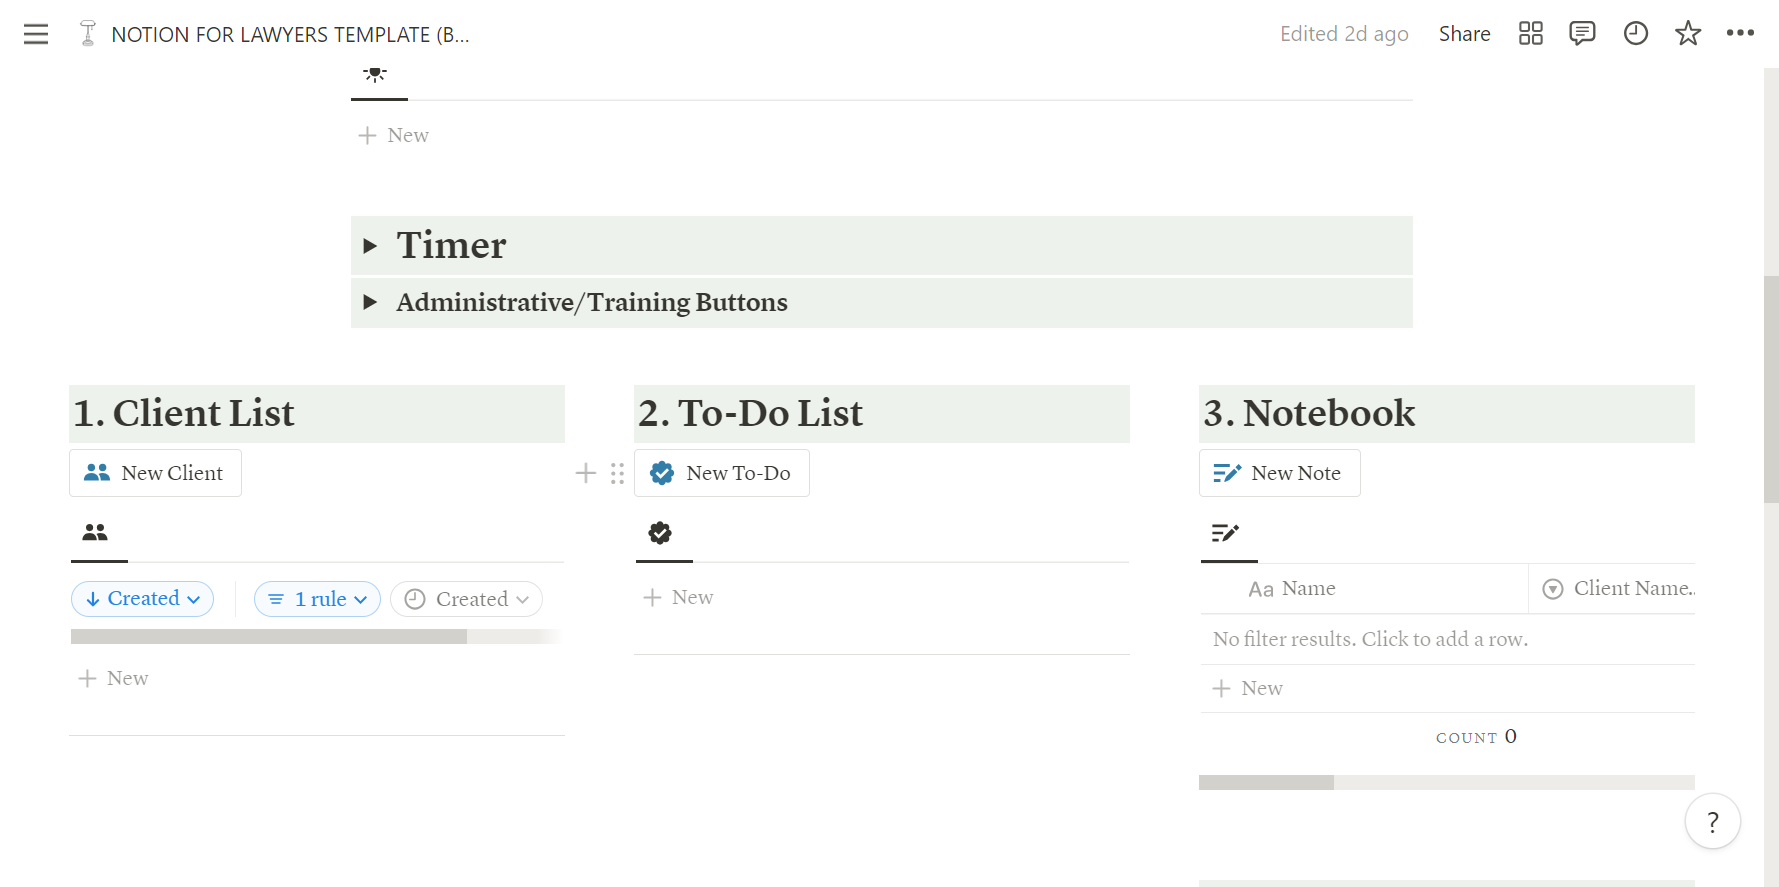View page history clock icon
Screen dimensions: 1779x887
1635,34
